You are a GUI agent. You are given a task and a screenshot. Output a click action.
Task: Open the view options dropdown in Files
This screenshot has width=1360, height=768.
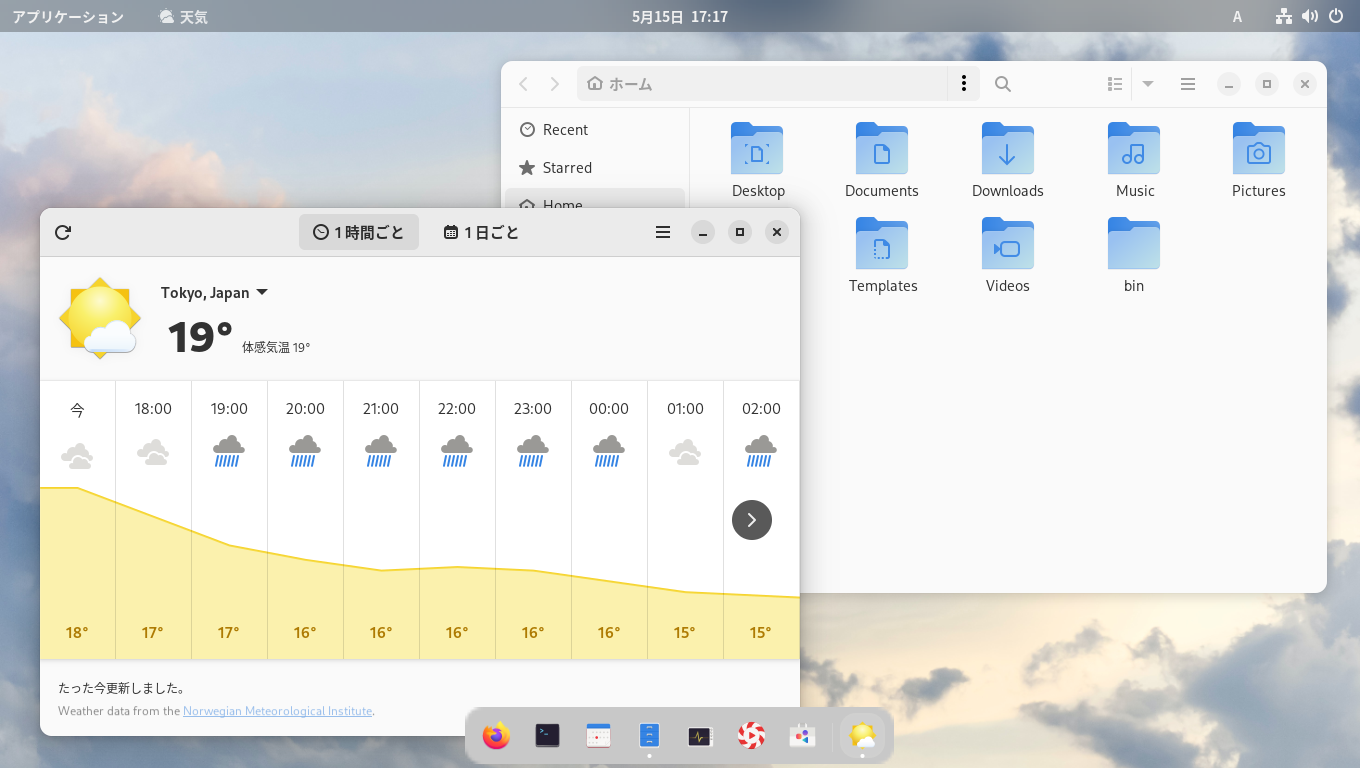click(x=1147, y=84)
